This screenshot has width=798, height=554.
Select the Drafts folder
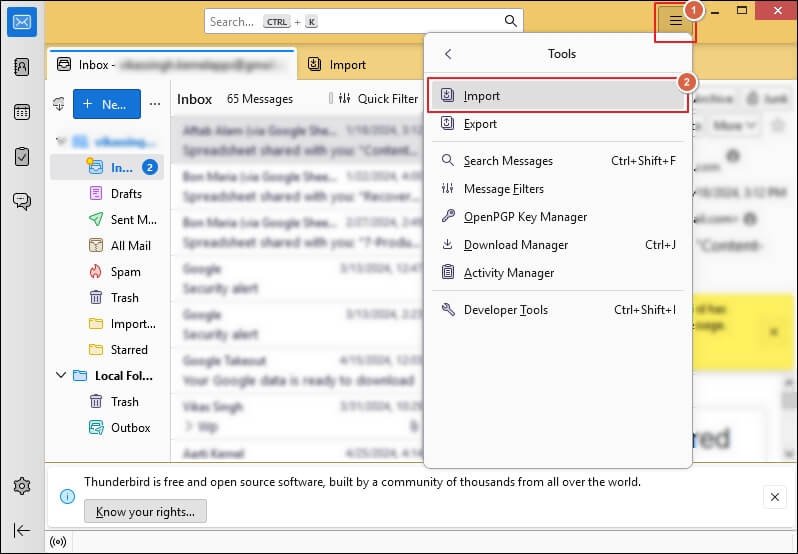[107, 193]
